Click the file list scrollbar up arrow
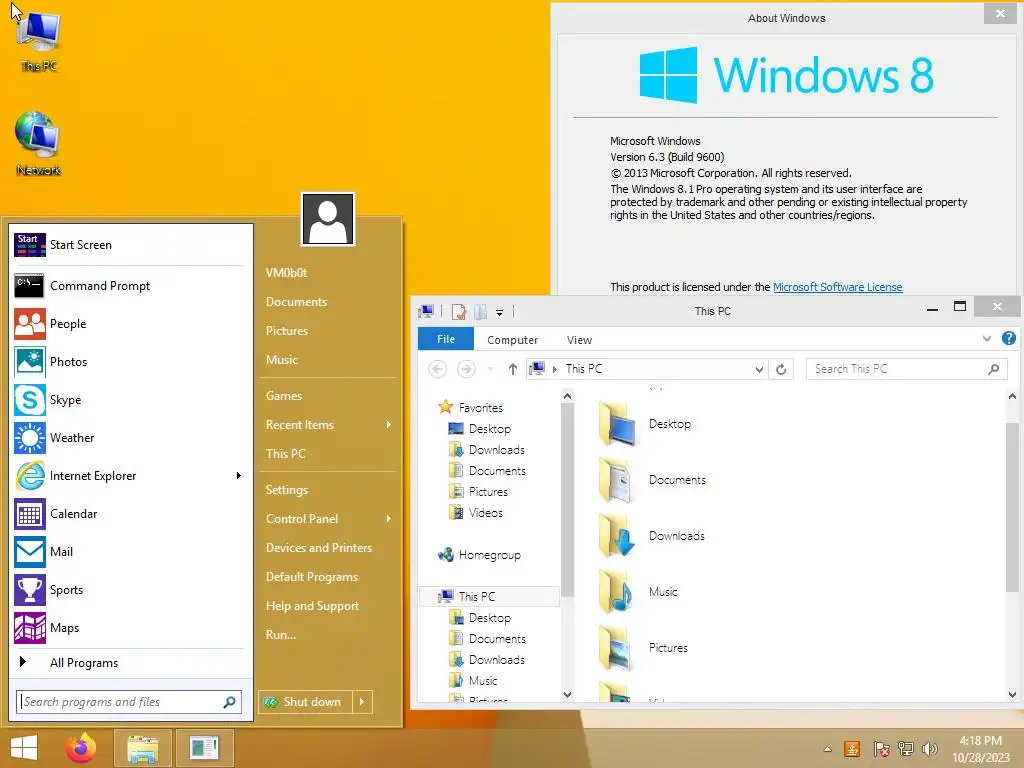This screenshot has width=1024, height=768. 1012,396
